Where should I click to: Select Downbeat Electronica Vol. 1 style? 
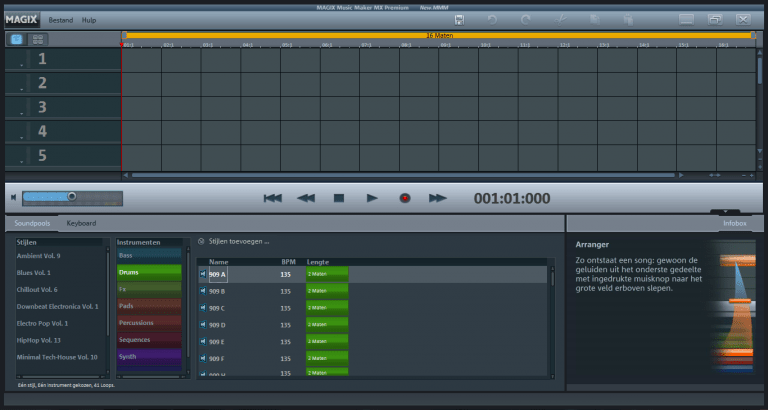click(58, 307)
